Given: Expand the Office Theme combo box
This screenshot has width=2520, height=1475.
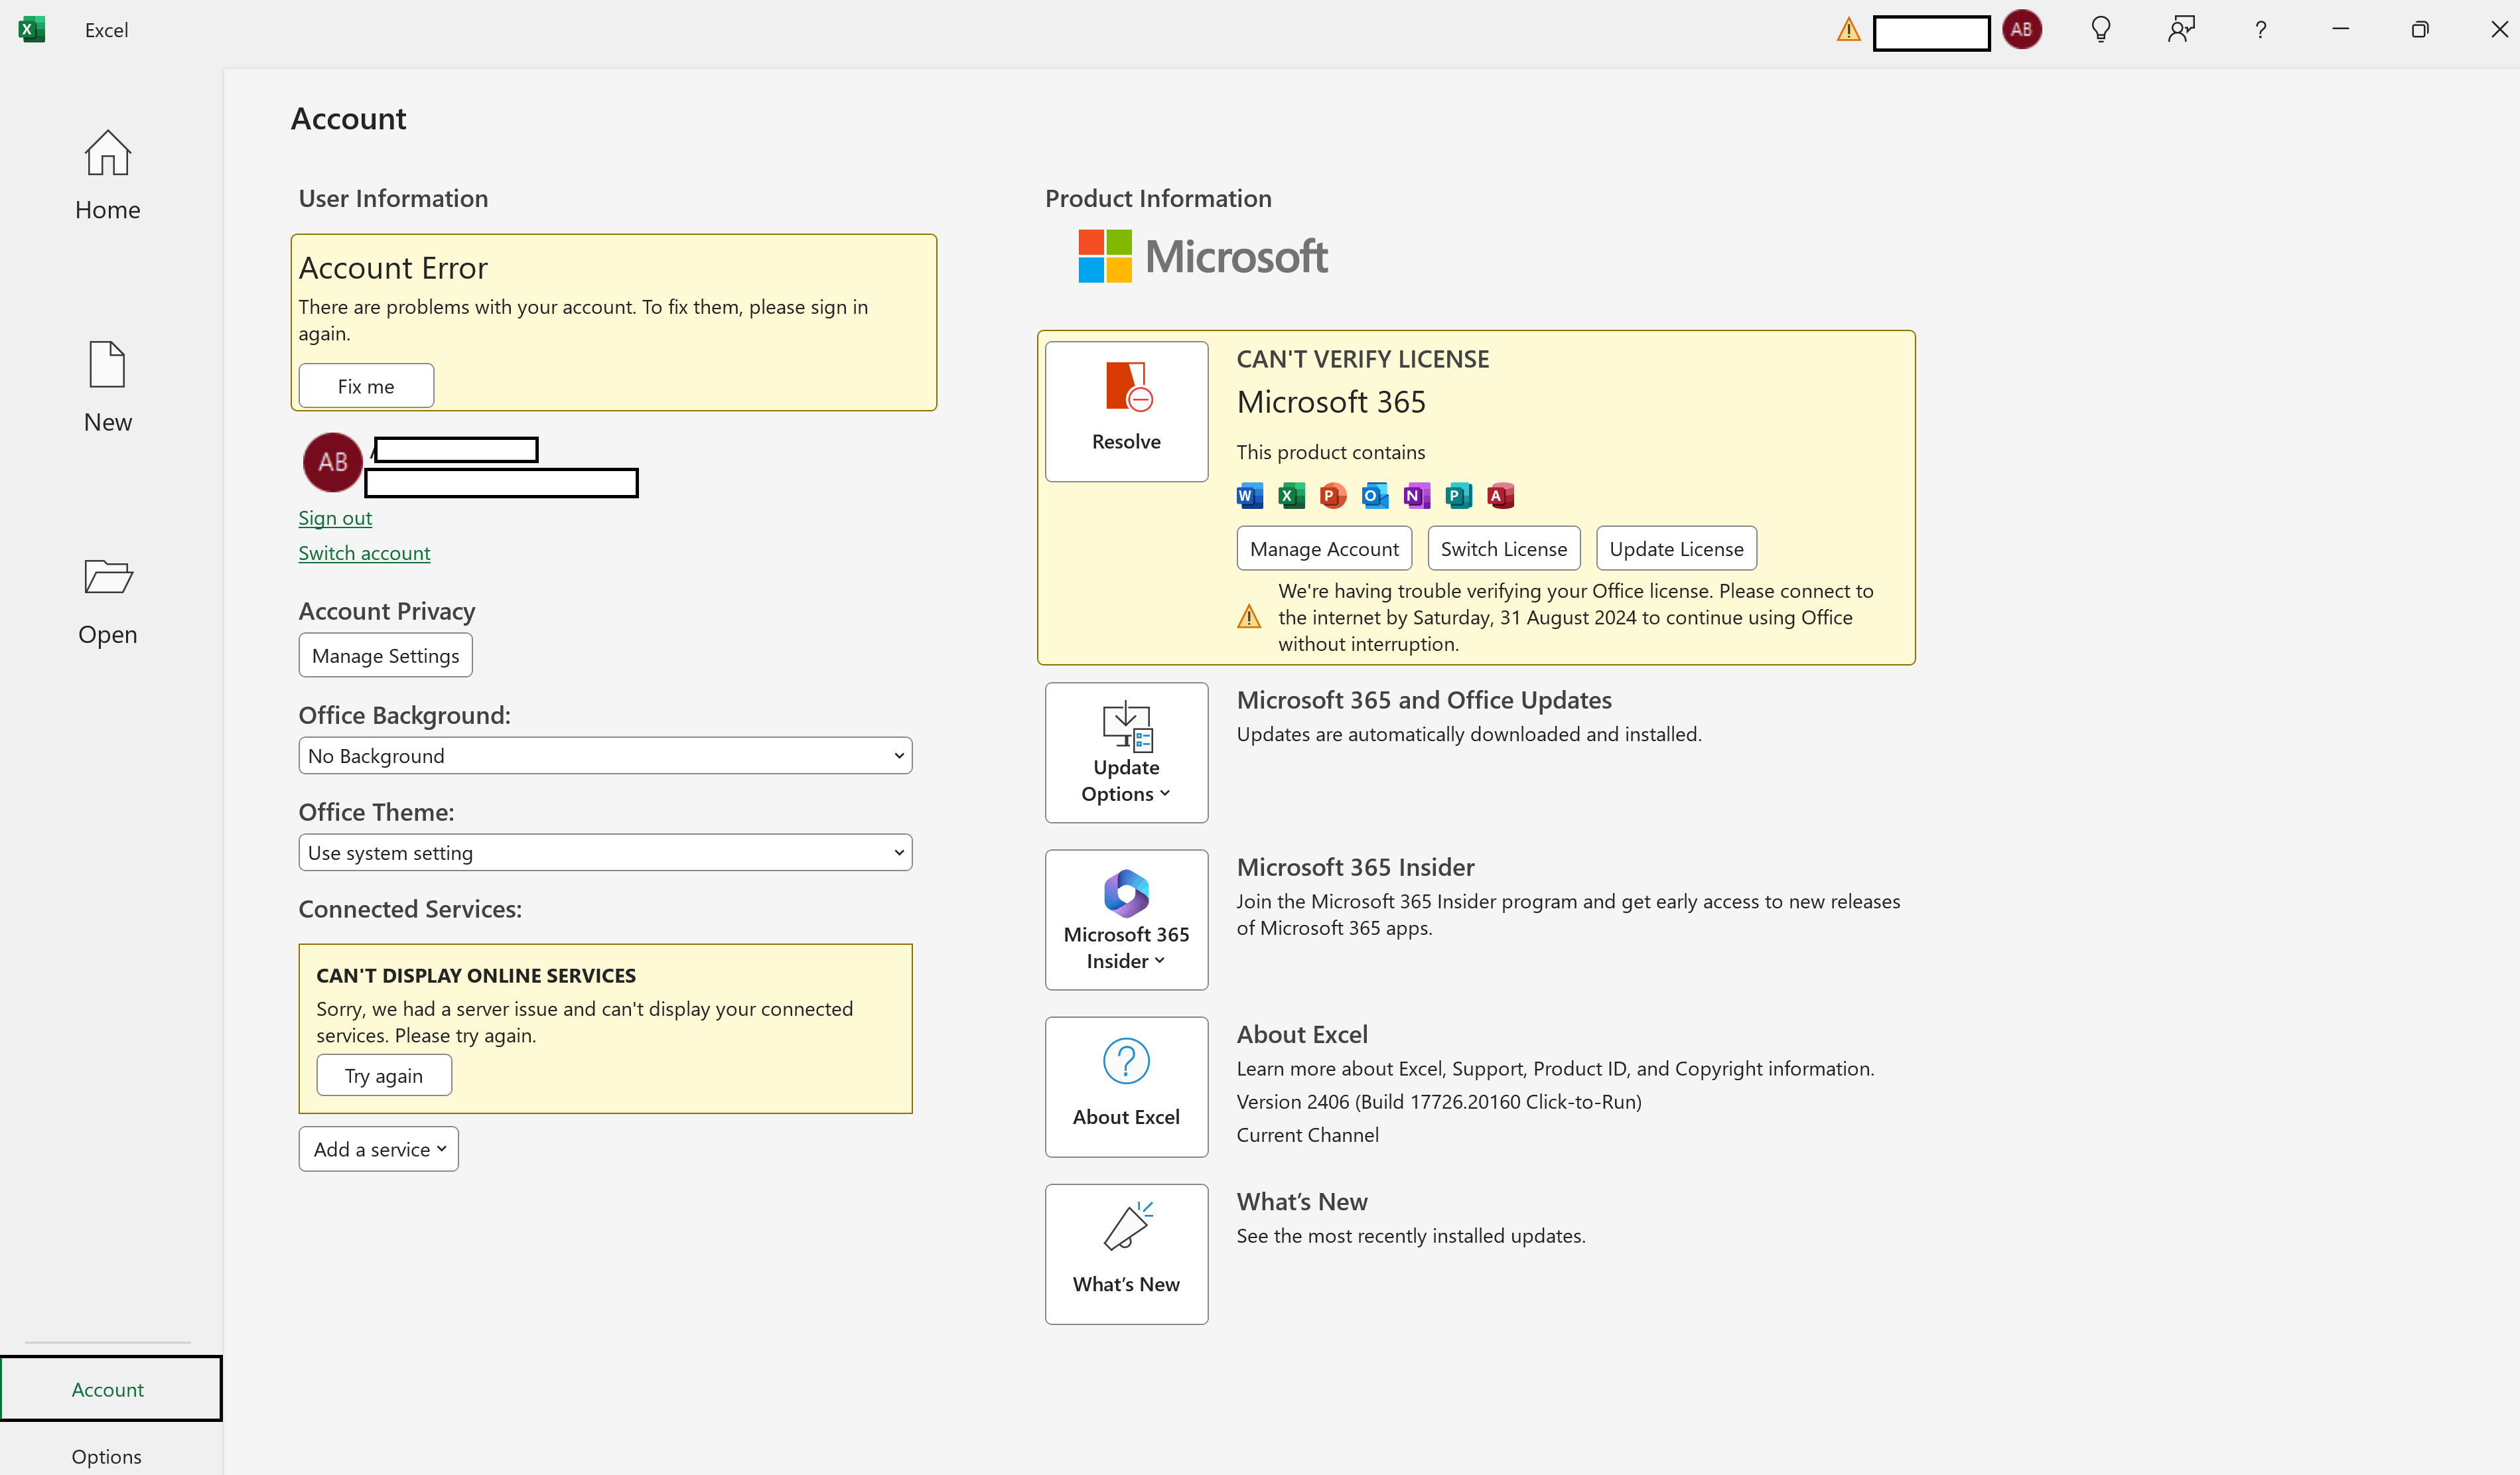Looking at the screenshot, I should [x=605, y=853].
